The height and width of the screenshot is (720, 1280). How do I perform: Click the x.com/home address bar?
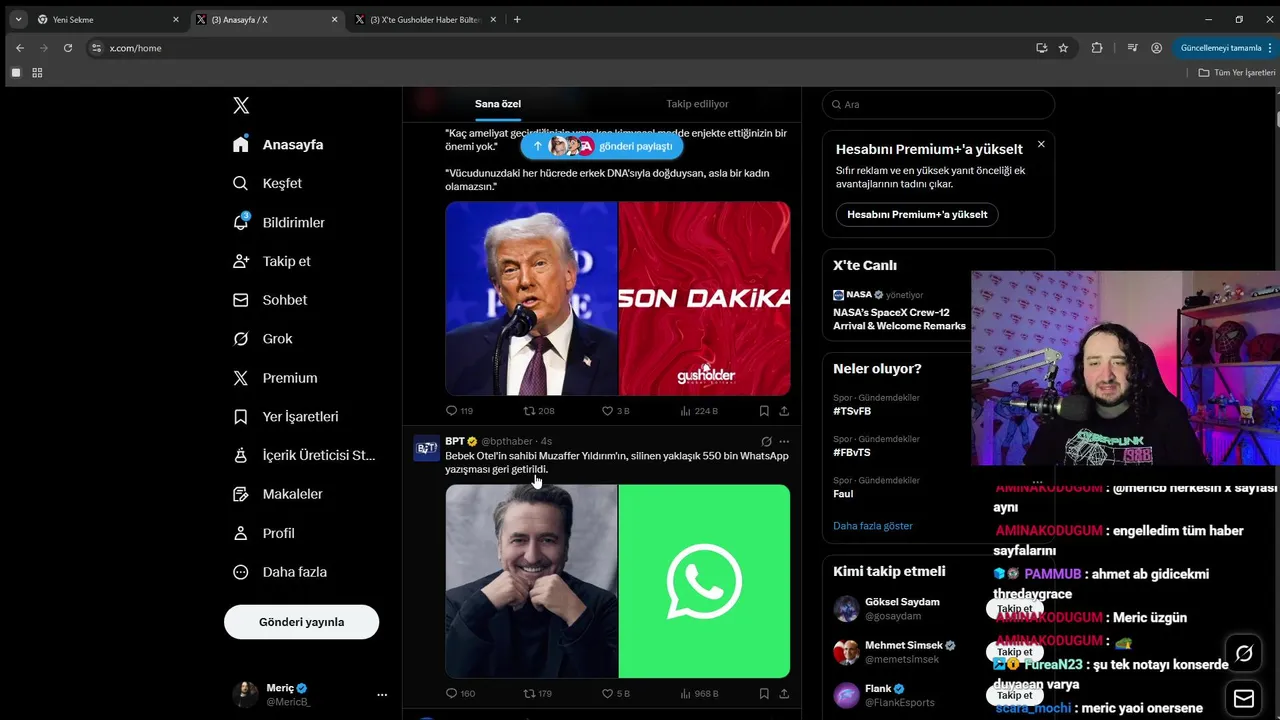pyautogui.click(x=560, y=48)
